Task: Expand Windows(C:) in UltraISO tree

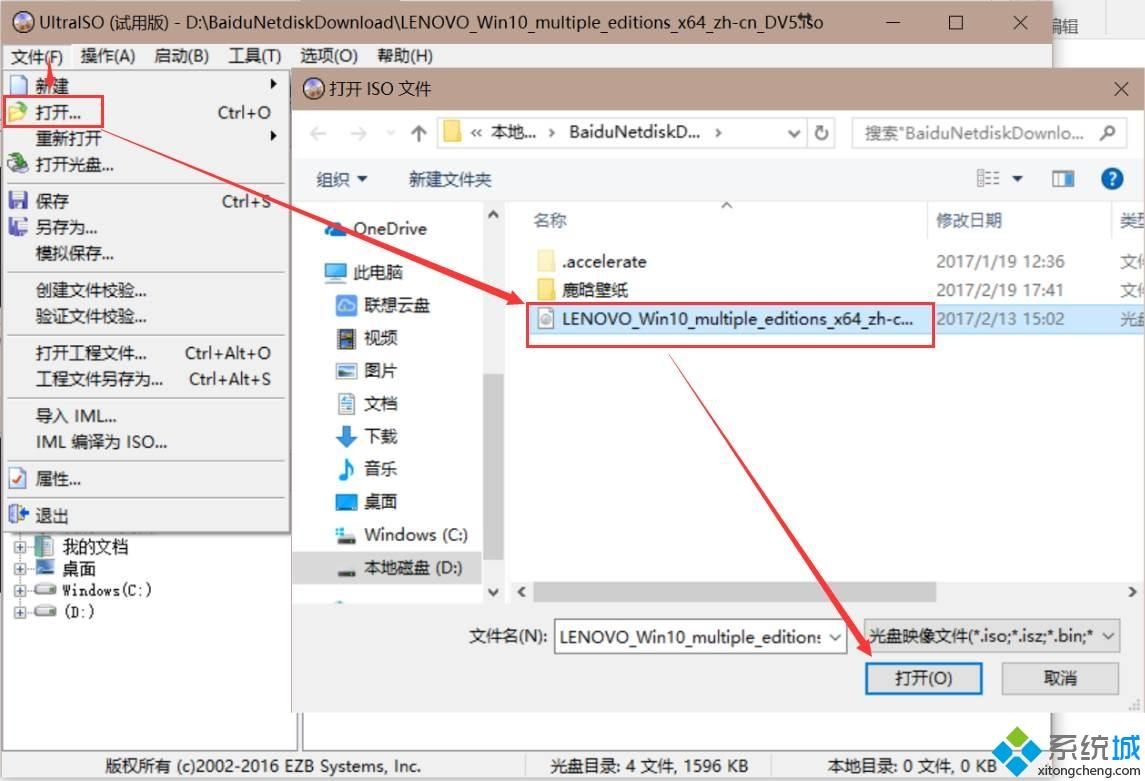Action: (x=20, y=590)
